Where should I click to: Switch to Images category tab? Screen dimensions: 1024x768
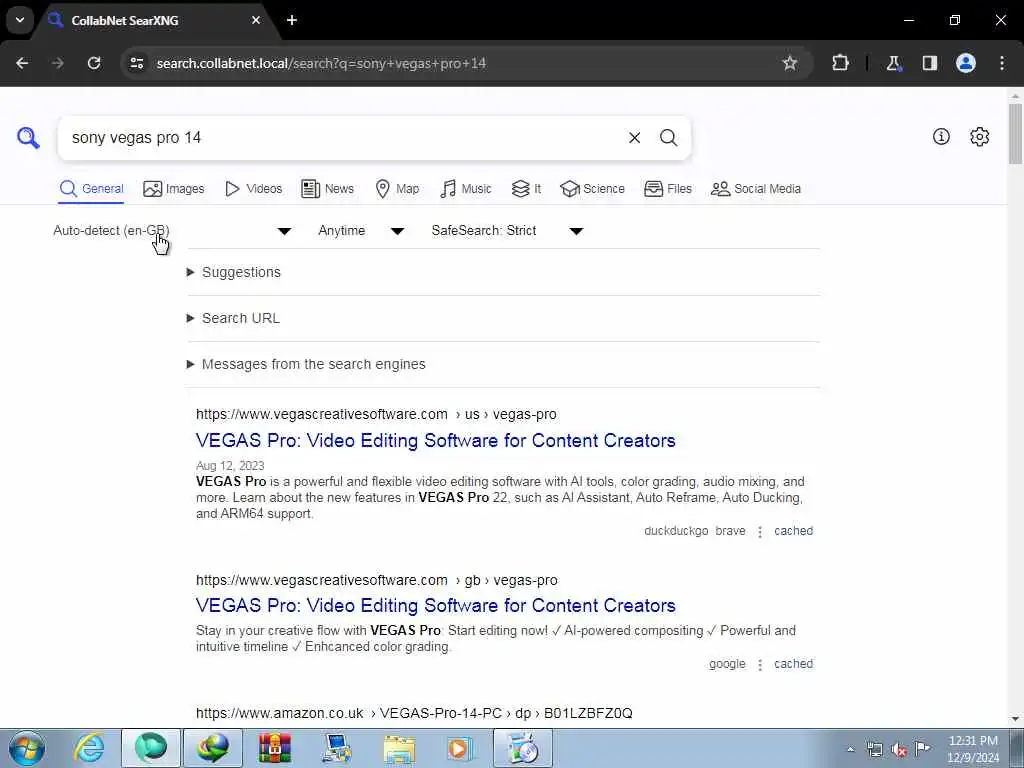[x=174, y=189]
